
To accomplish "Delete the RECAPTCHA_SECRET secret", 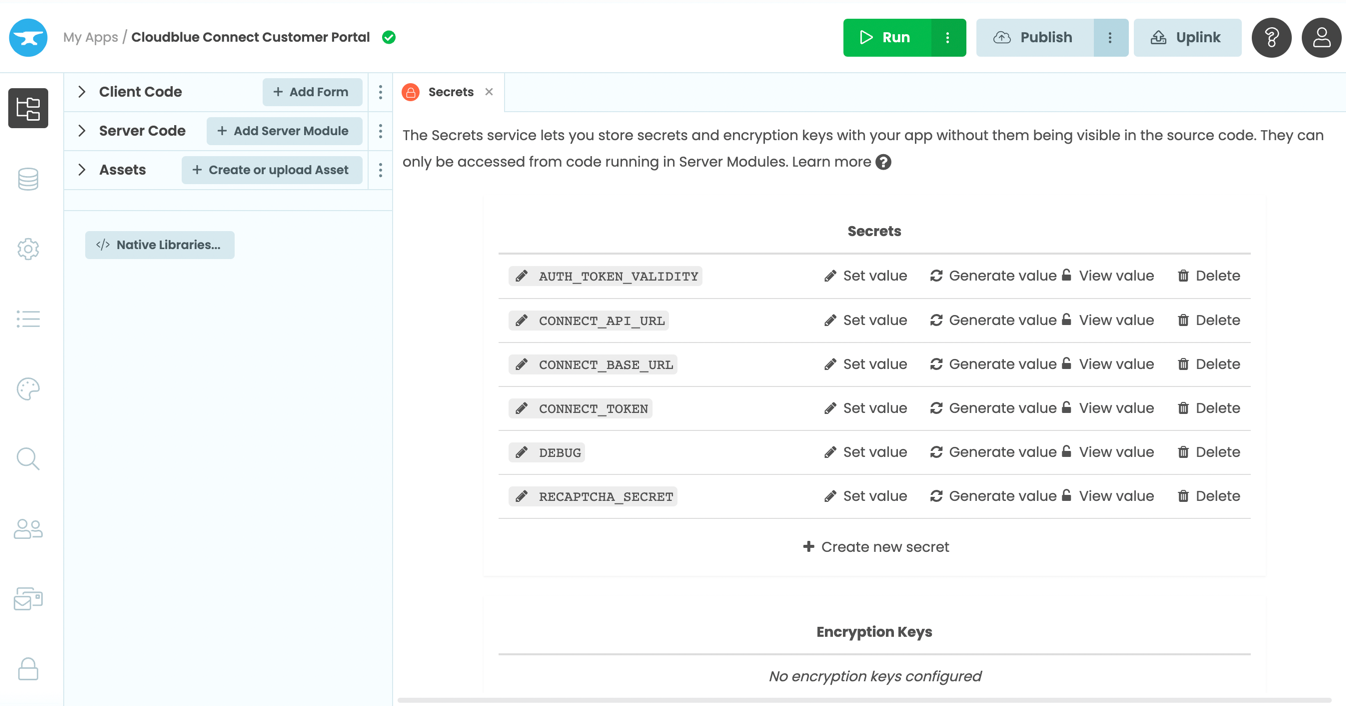I will click(1208, 496).
